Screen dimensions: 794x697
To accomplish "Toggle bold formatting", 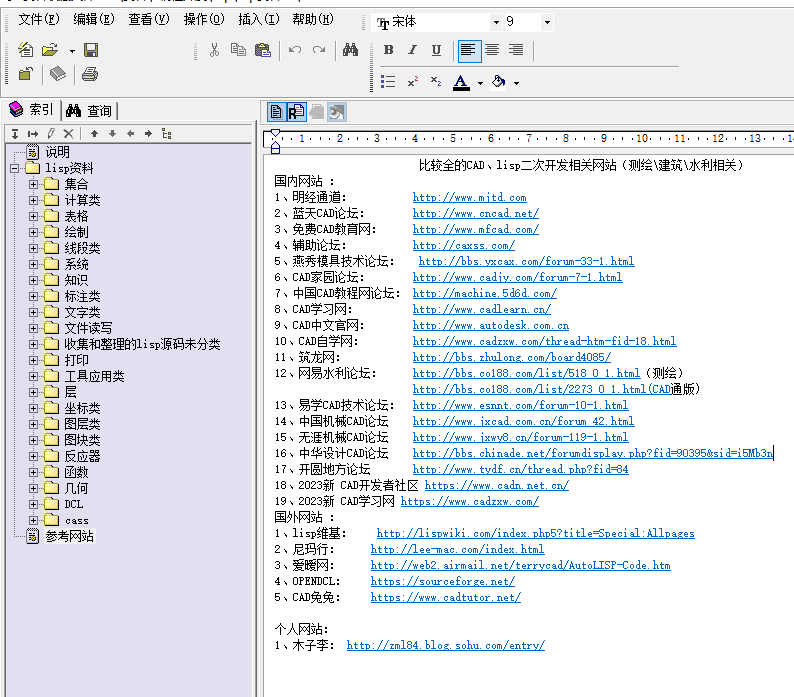I will [x=388, y=50].
